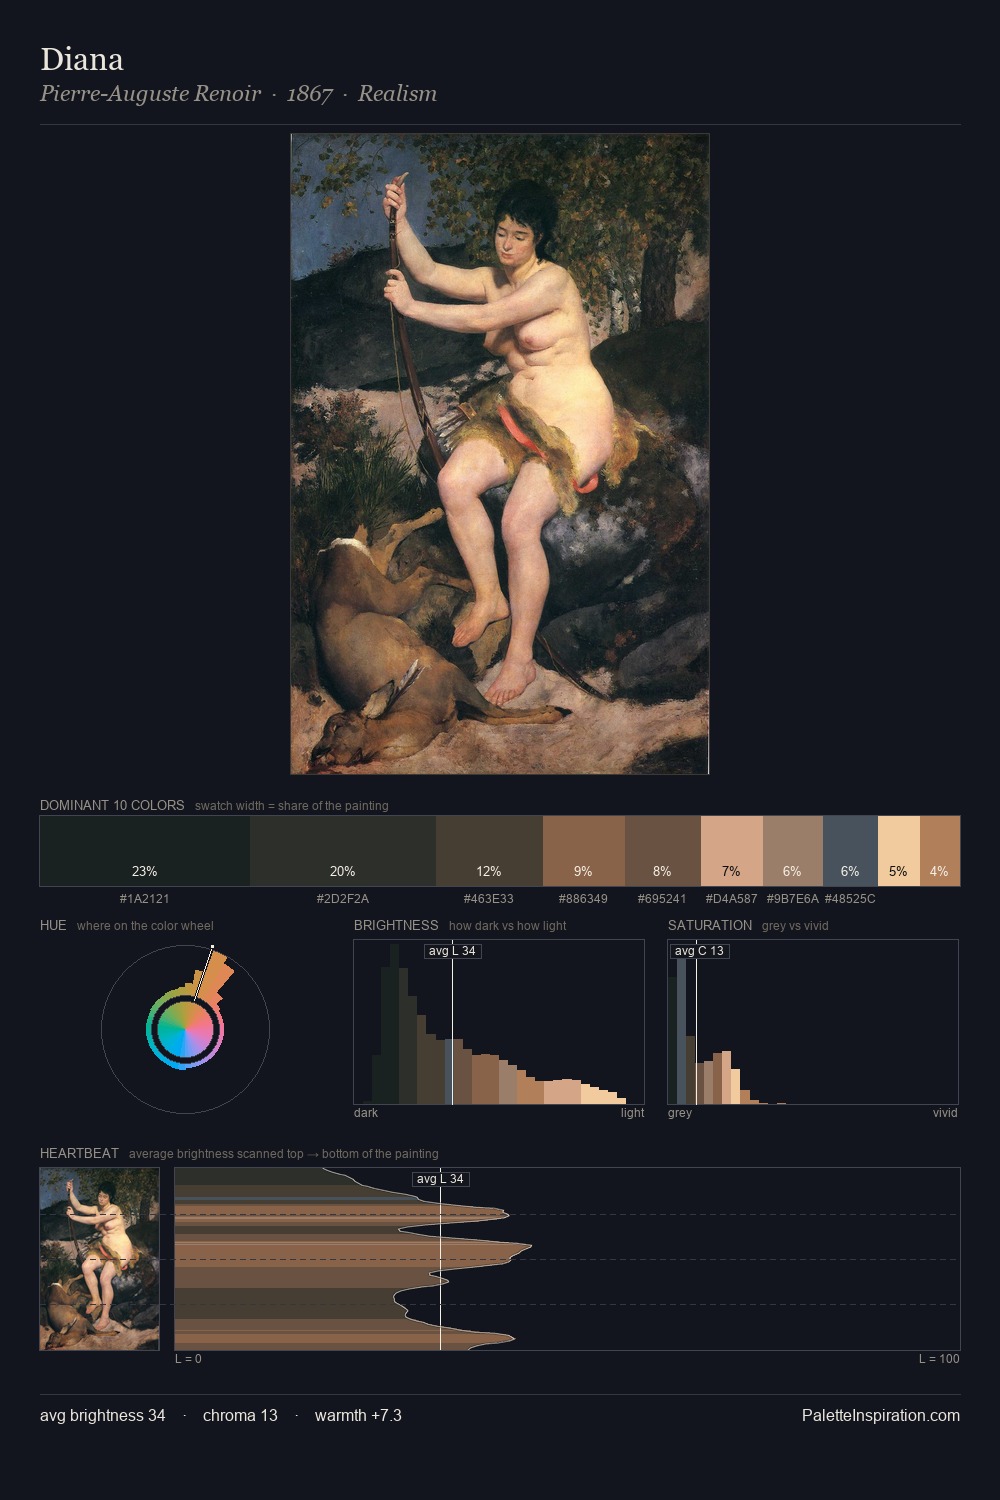The width and height of the screenshot is (1000, 1500).
Task: Click the 'HUE' section heading
Action: click(53, 925)
